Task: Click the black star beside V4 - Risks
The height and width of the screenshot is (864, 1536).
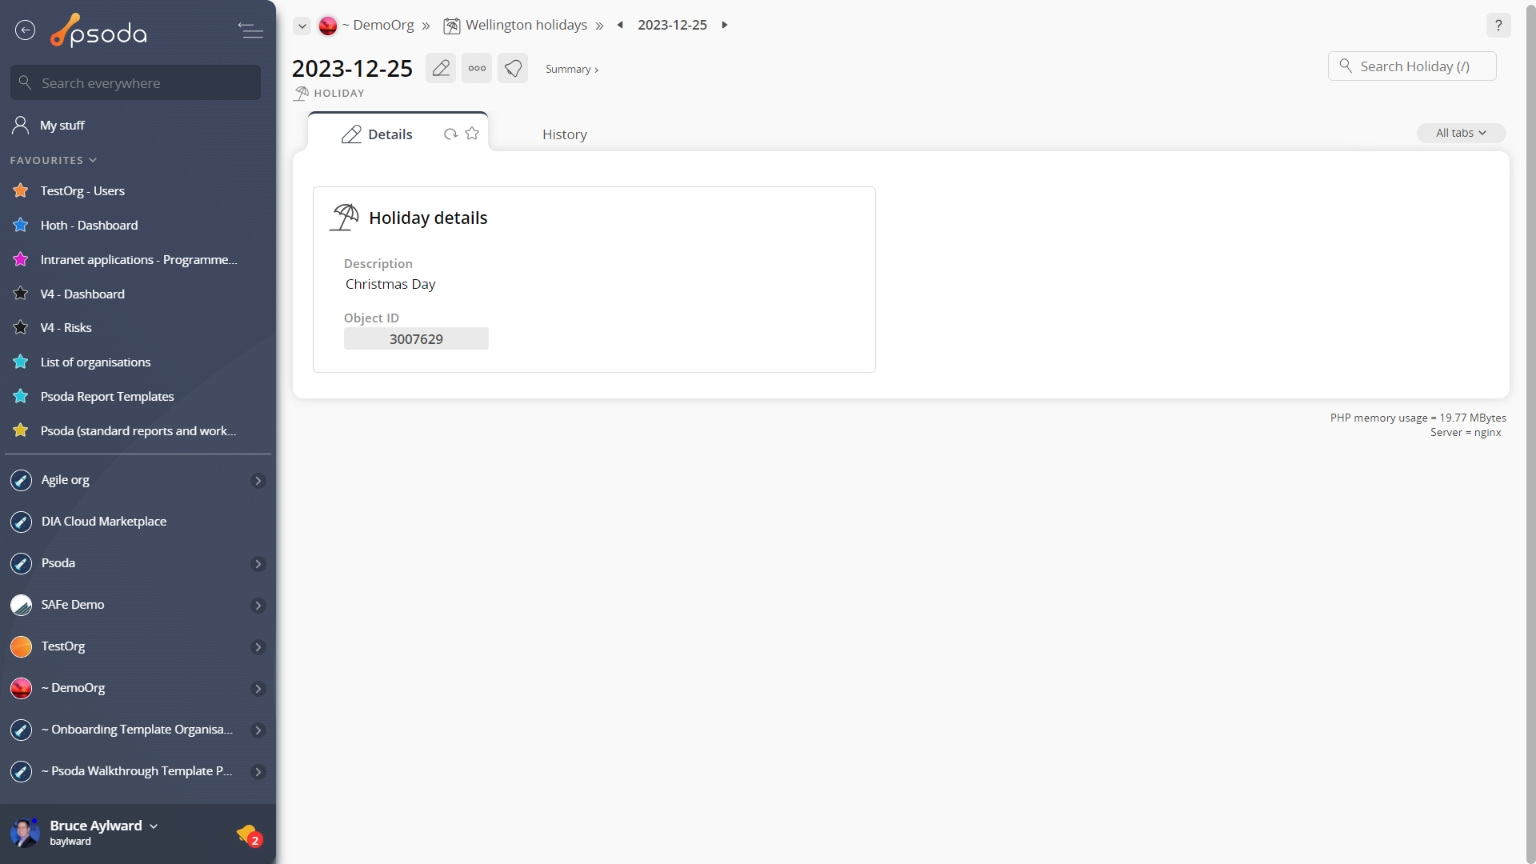Action: tap(20, 328)
